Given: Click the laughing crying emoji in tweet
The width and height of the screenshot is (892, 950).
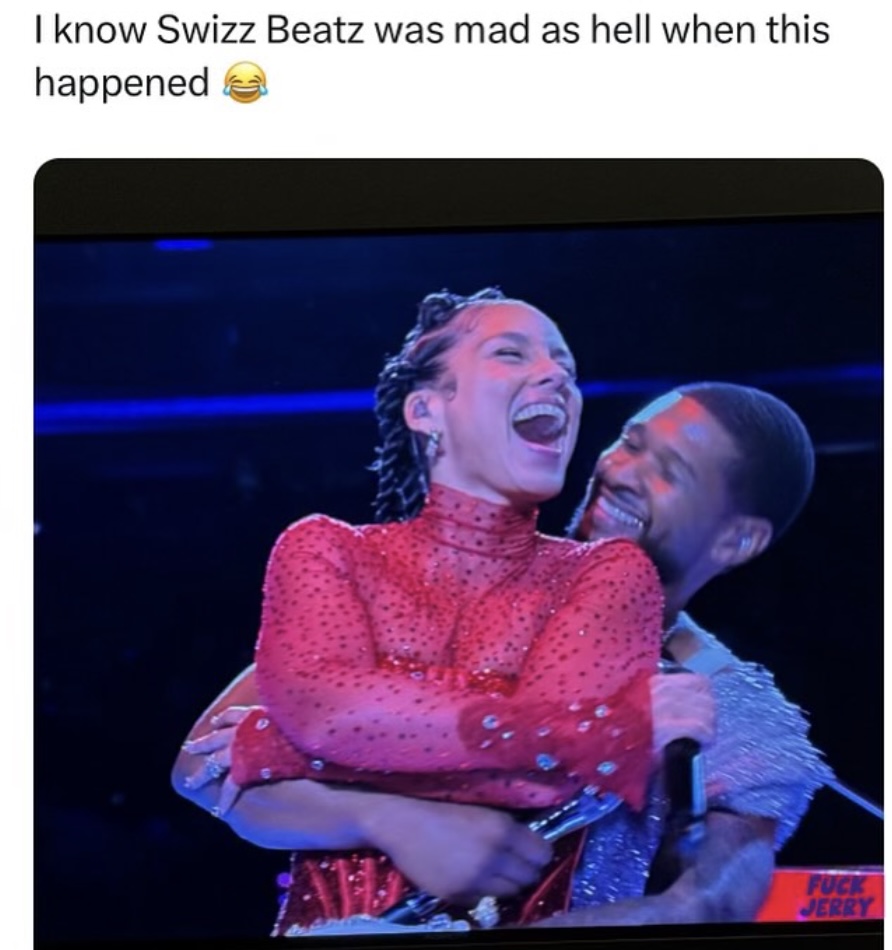Looking at the screenshot, I should coord(245,82).
